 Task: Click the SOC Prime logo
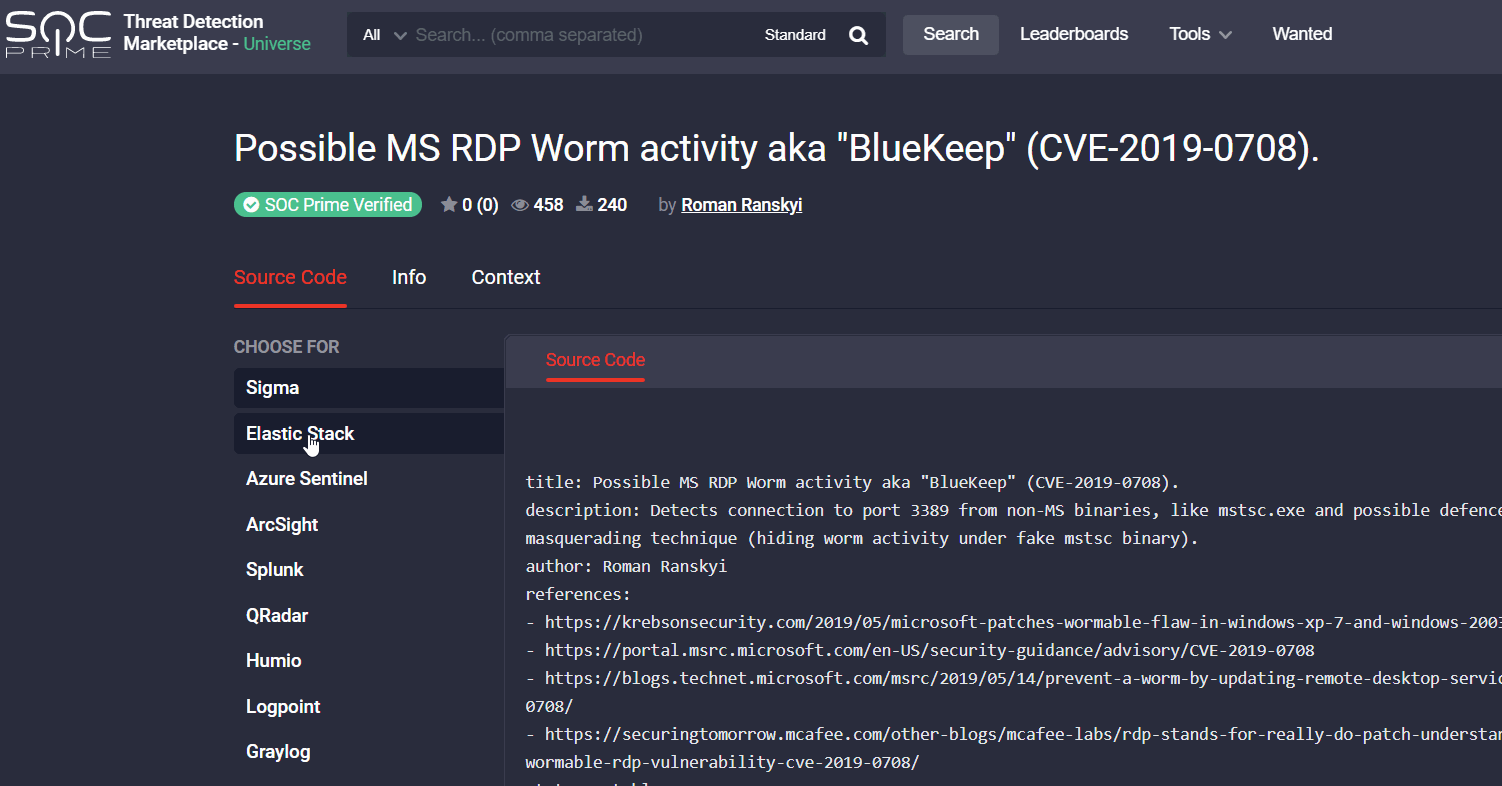[x=57, y=34]
